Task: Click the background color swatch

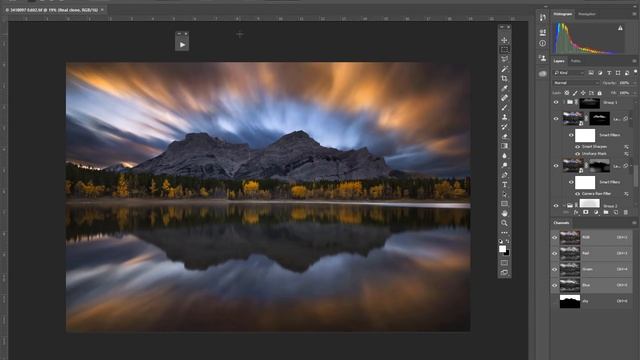Action: click(507, 253)
